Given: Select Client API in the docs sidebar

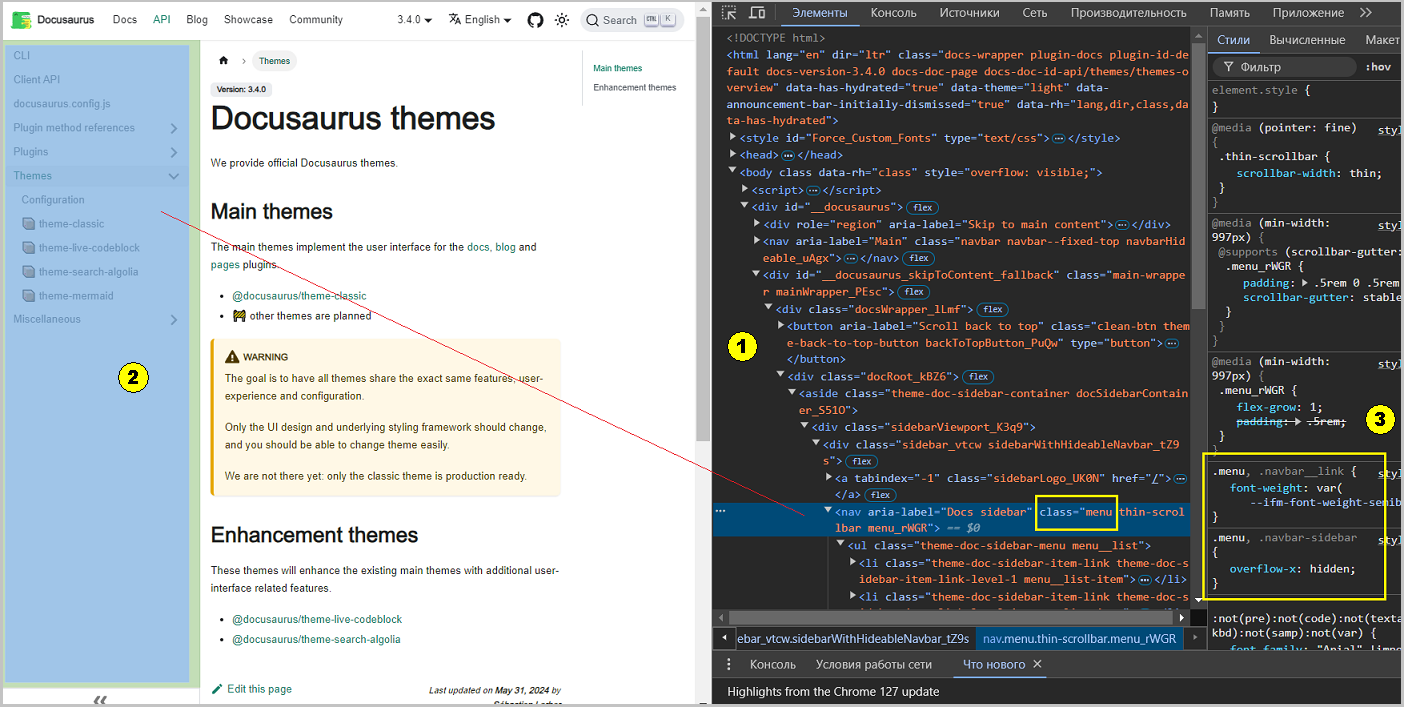Looking at the screenshot, I should point(37,79).
